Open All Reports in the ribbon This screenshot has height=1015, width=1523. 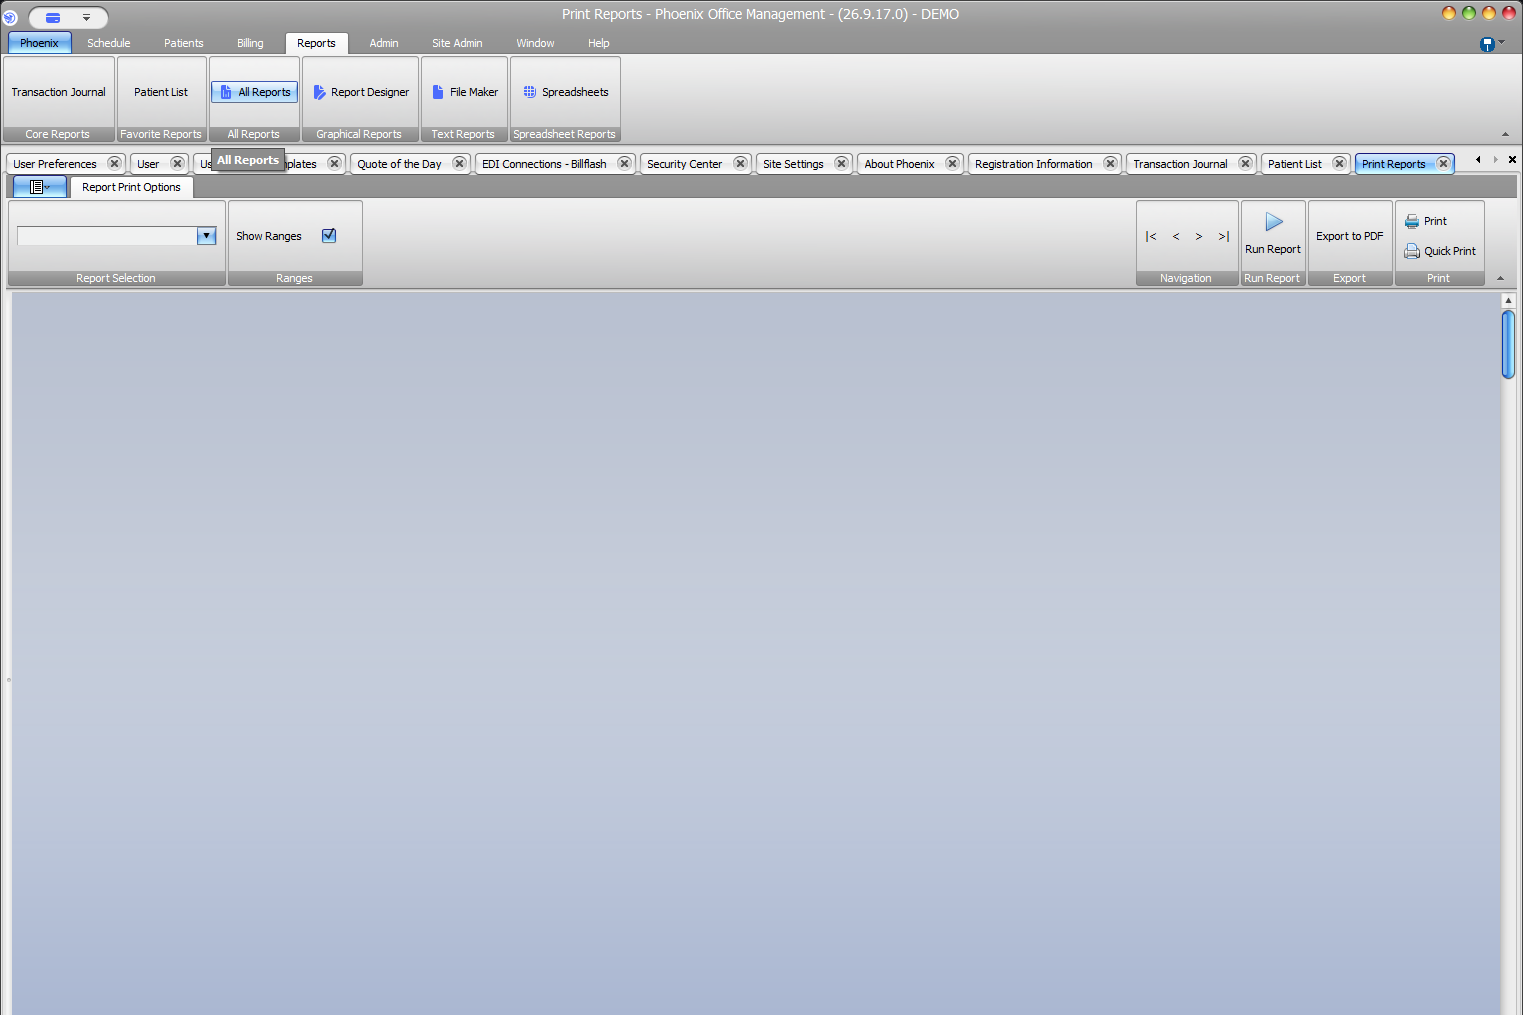tap(254, 92)
